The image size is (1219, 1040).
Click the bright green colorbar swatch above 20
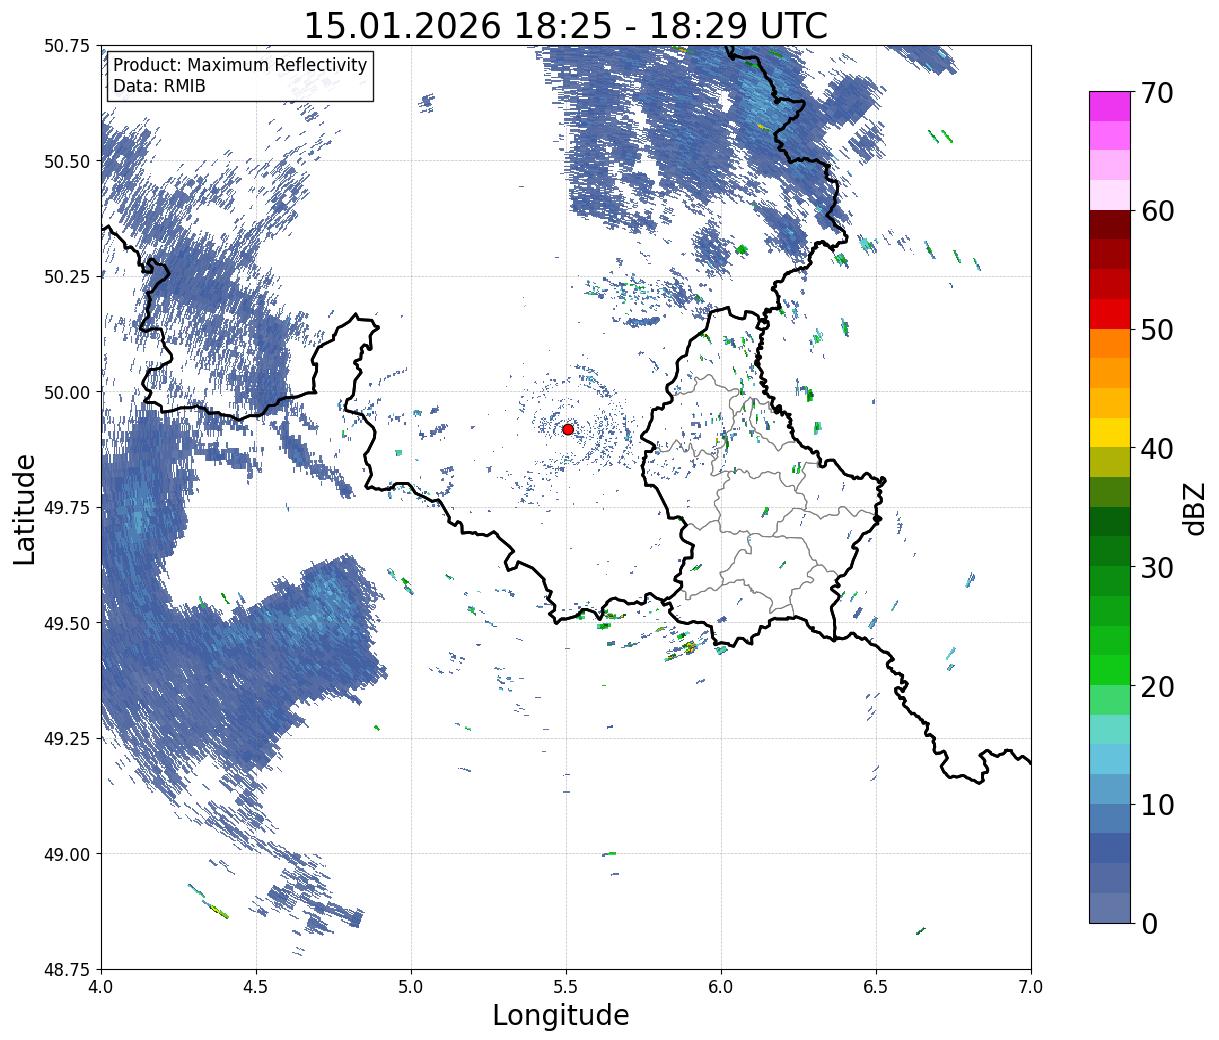point(1110,669)
